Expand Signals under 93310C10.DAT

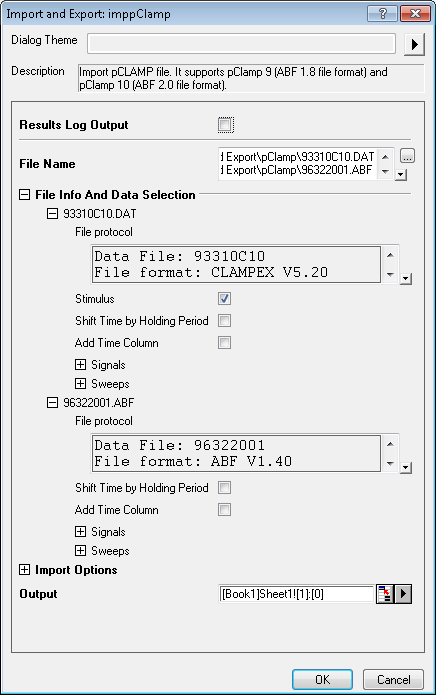[80, 365]
